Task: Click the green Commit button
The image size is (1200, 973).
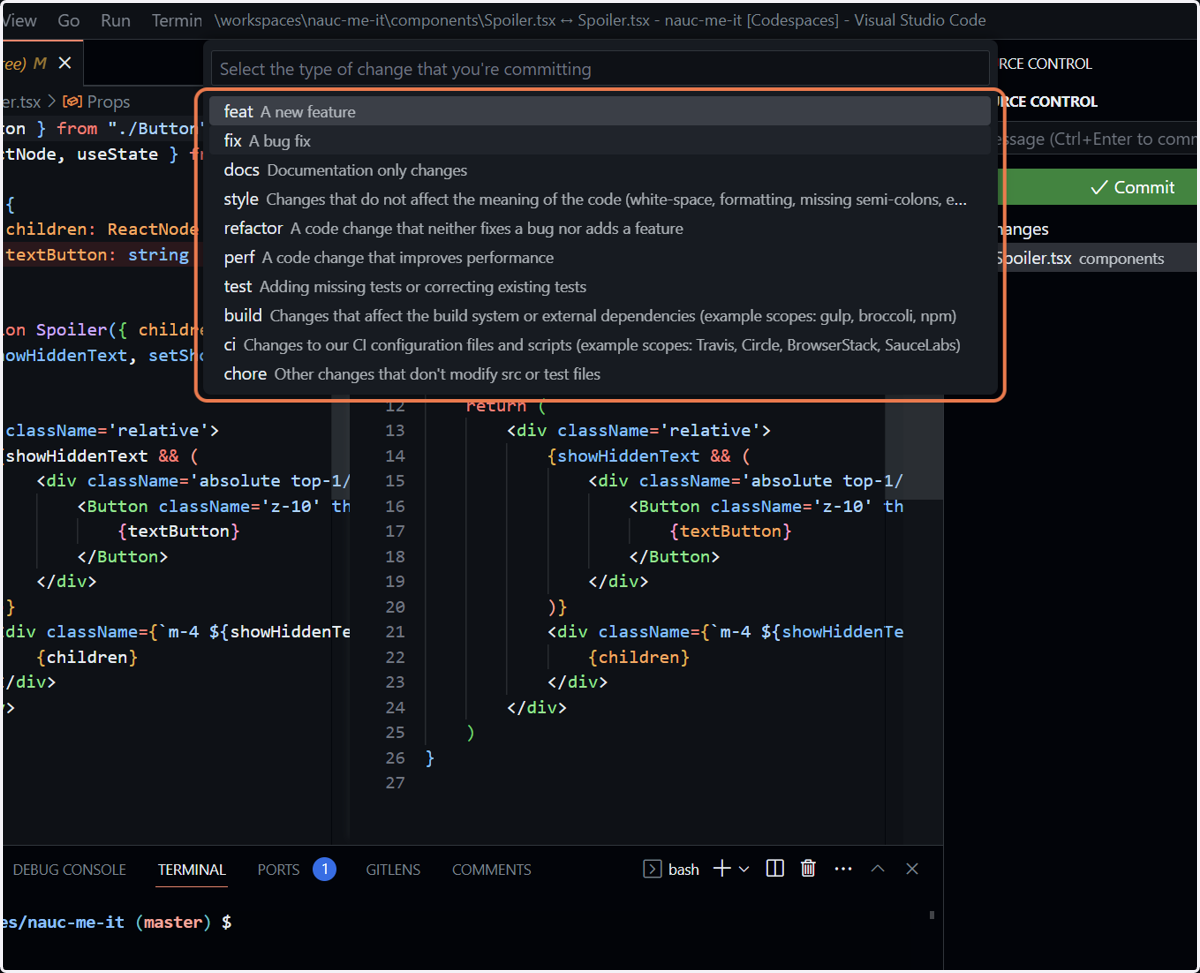Action: 1098,187
